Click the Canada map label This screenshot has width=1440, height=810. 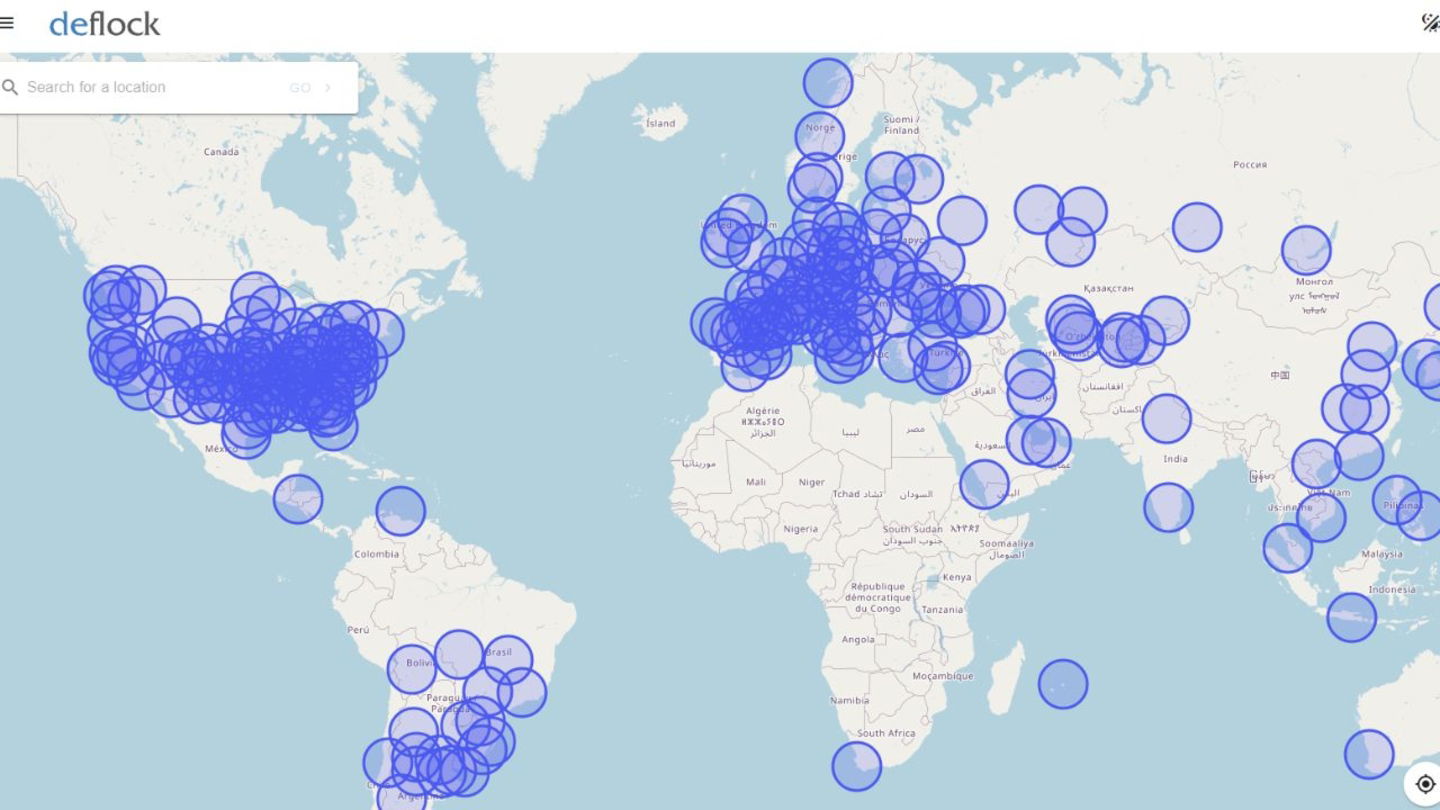tap(221, 152)
